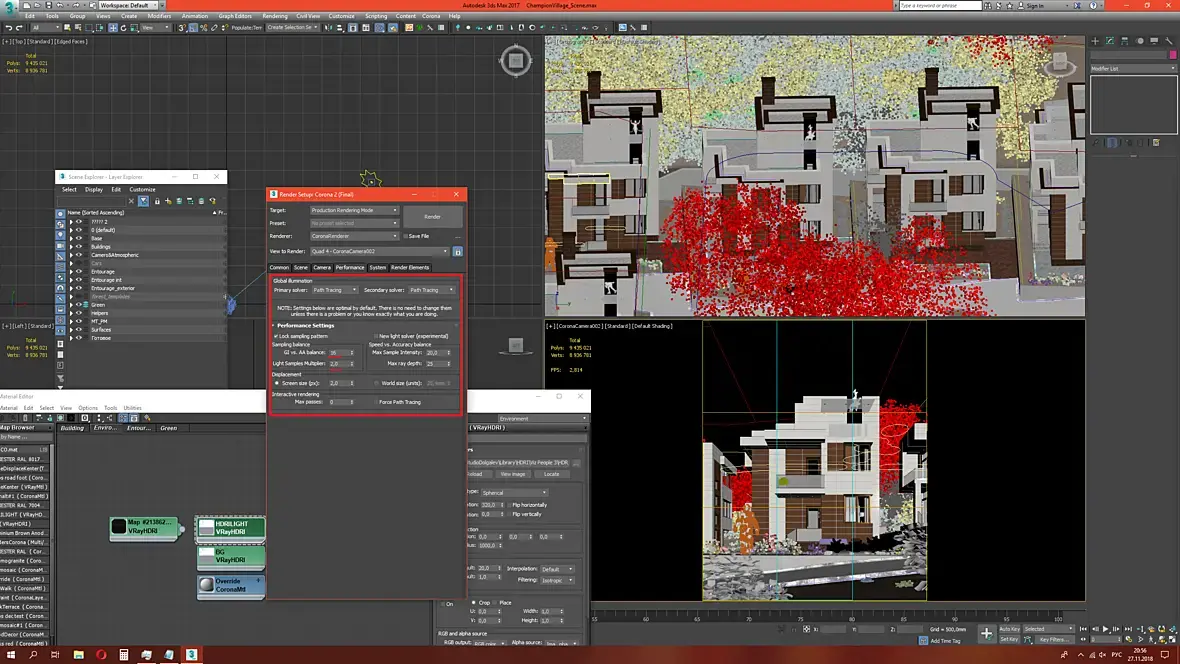Open the Primary solver dropdown
Image resolution: width=1180 pixels, height=664 pixels.
(334, 290)
